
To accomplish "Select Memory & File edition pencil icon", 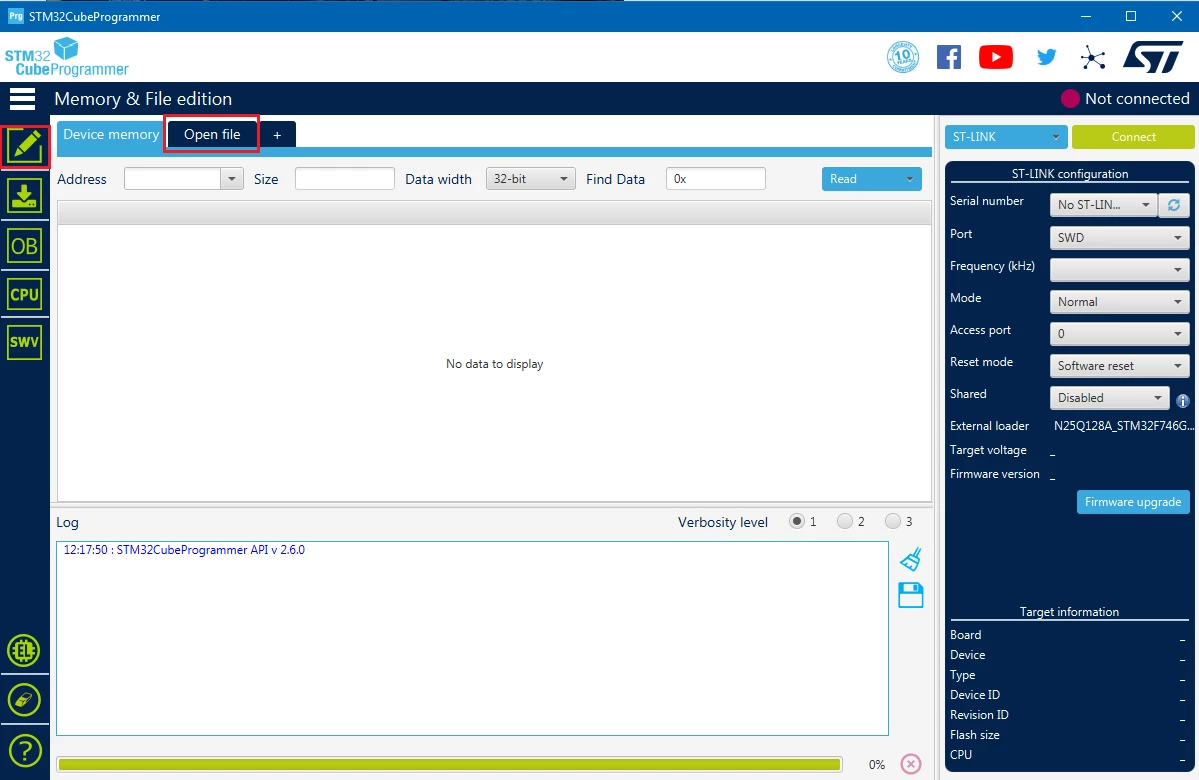I will tap(25, 147).
